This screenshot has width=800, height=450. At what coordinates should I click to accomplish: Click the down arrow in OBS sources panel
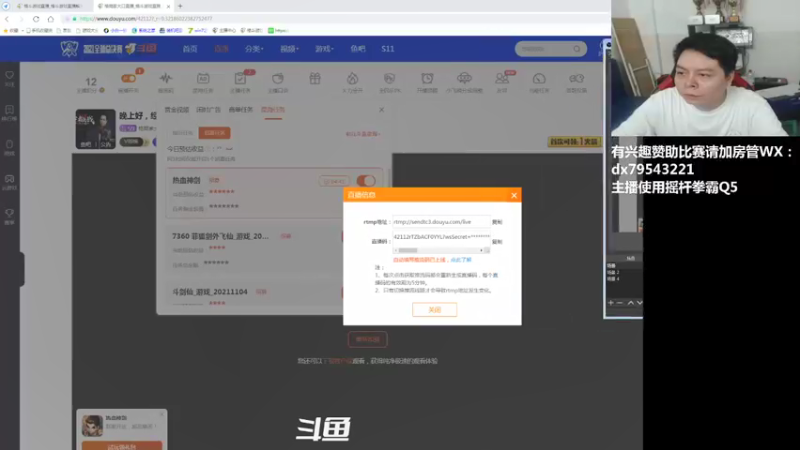639,303
